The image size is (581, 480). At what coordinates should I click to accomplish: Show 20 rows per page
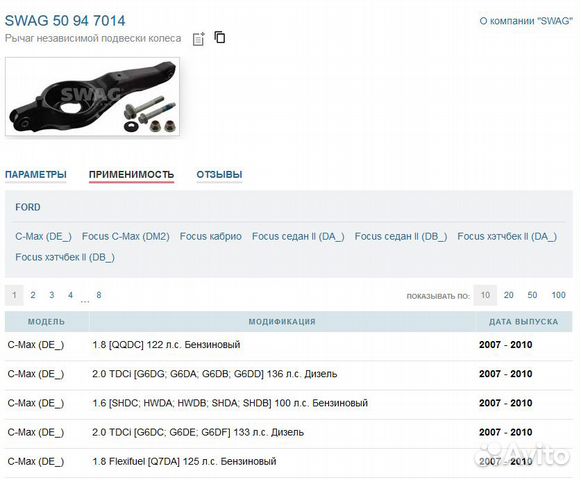tap(508, 295)
